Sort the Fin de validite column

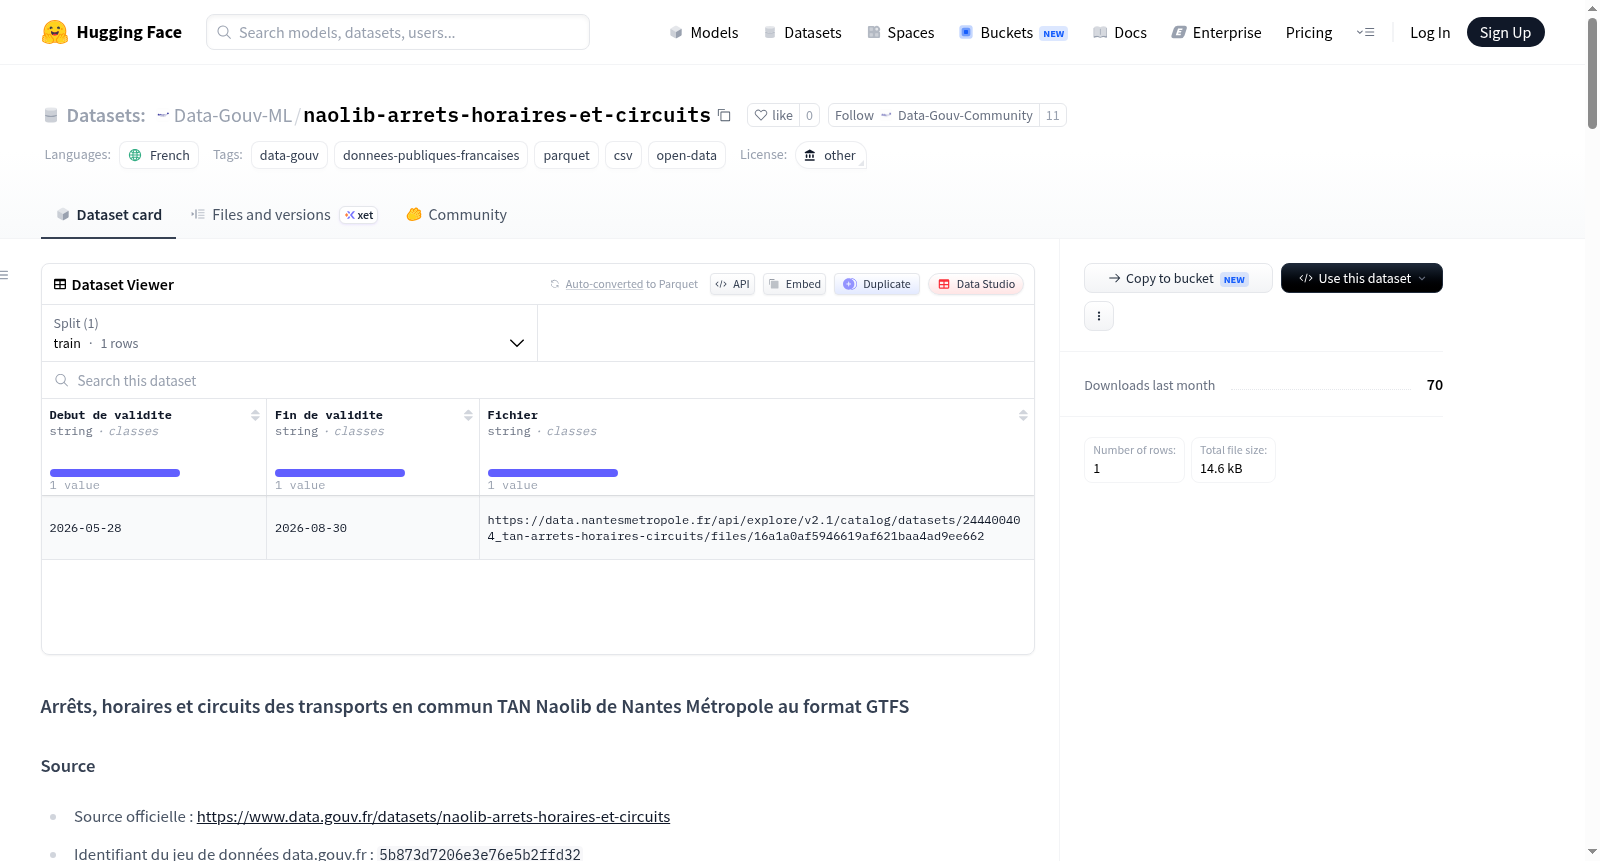[468, 415]
